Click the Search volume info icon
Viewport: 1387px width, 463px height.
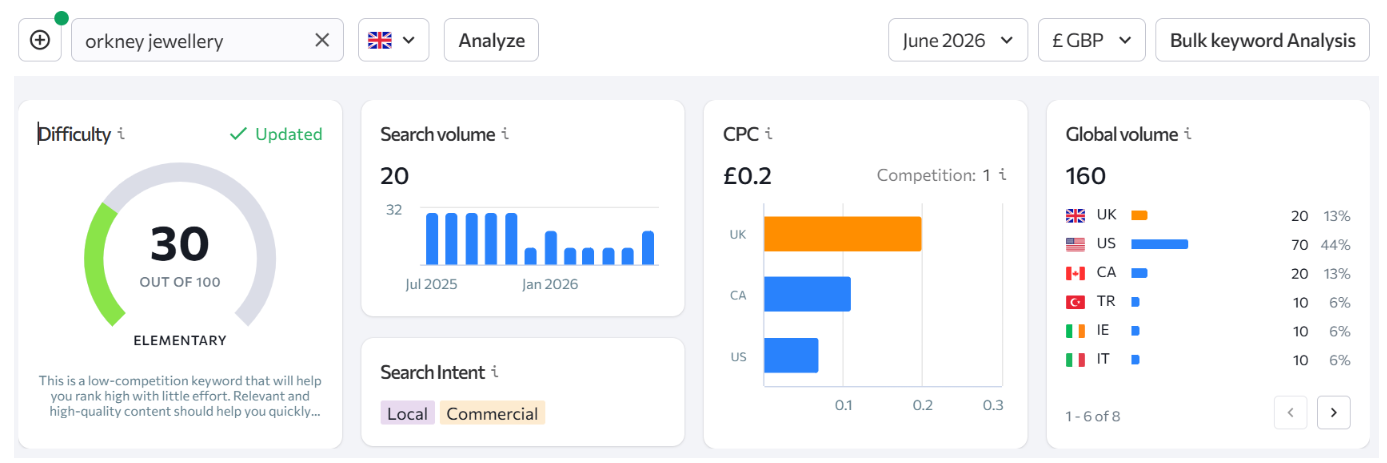(505, 134)
